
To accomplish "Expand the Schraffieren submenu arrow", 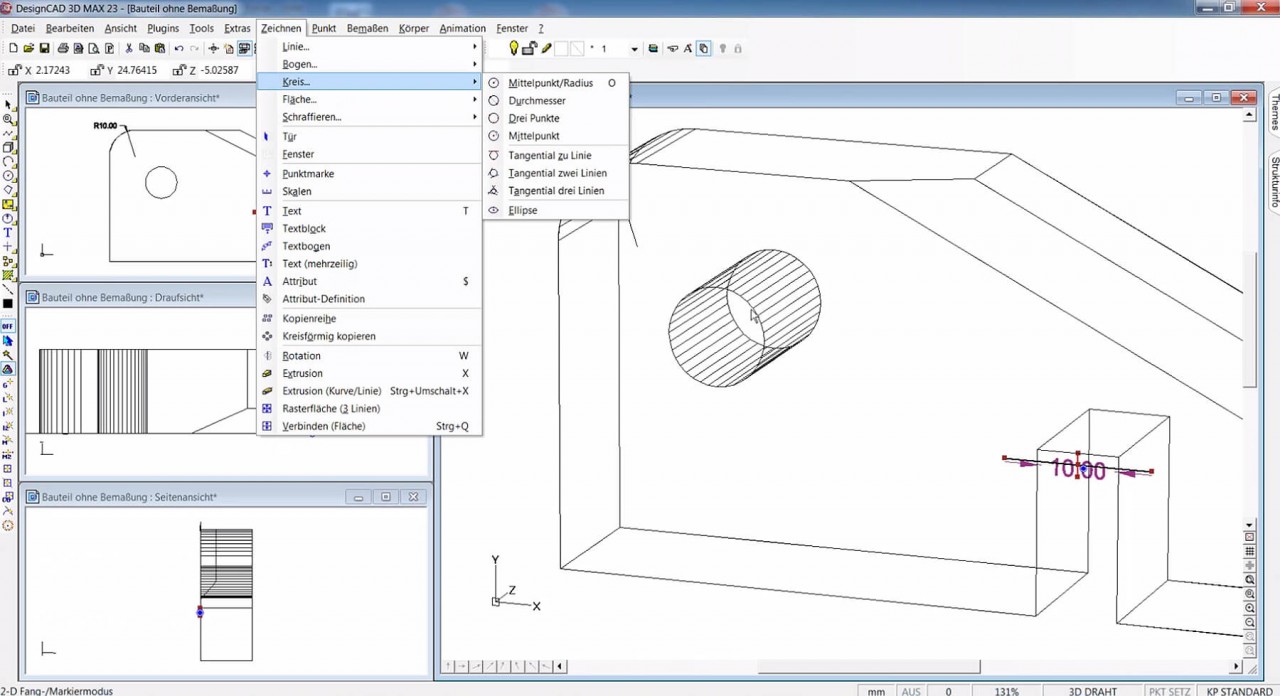I will [474, 117].
